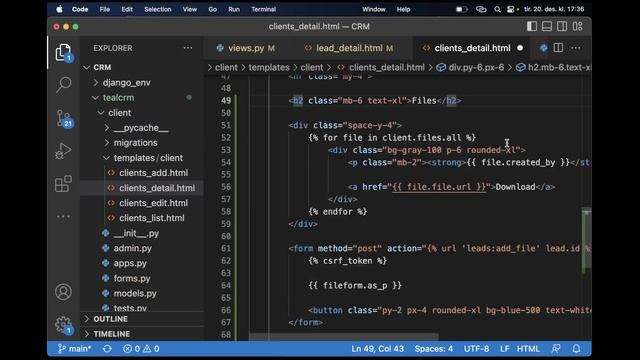This screenshot has height=360, width=640.
Task: Open the Search view in activity bar
Action: 63,84
